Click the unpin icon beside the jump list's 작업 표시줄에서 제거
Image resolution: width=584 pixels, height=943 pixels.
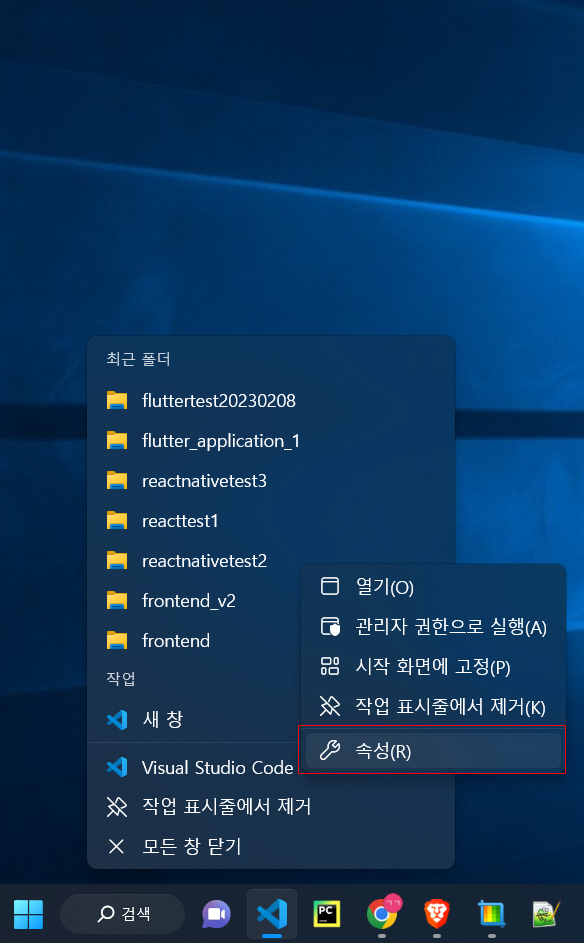point(117,807)
